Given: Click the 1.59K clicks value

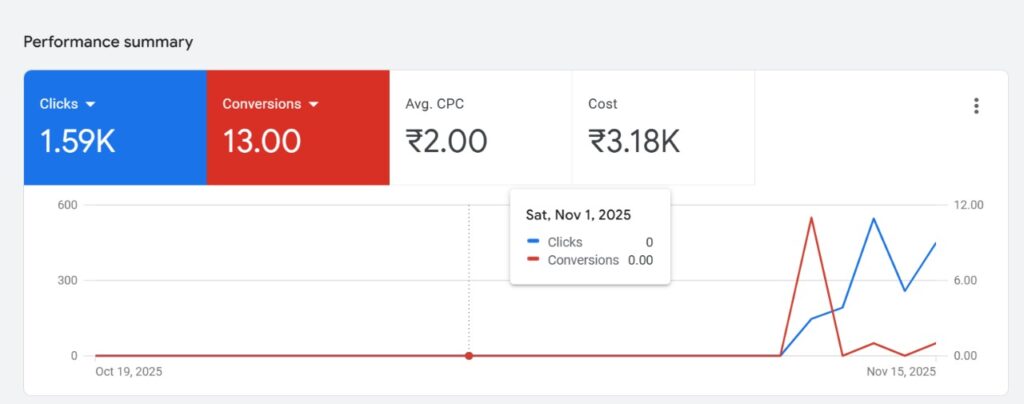Looking at the screenshot, I should [x=78, y=141].
